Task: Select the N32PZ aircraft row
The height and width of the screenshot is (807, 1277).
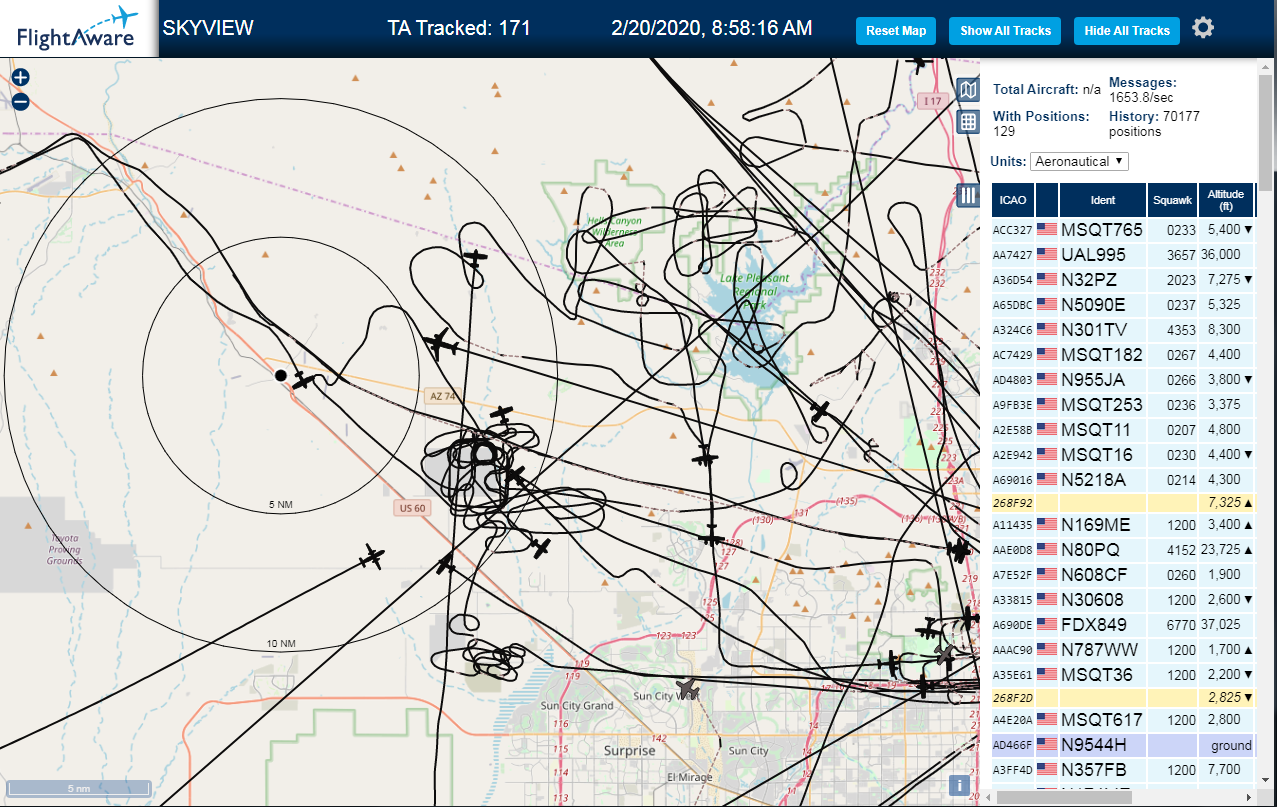Action: (x=1123, y=279)
